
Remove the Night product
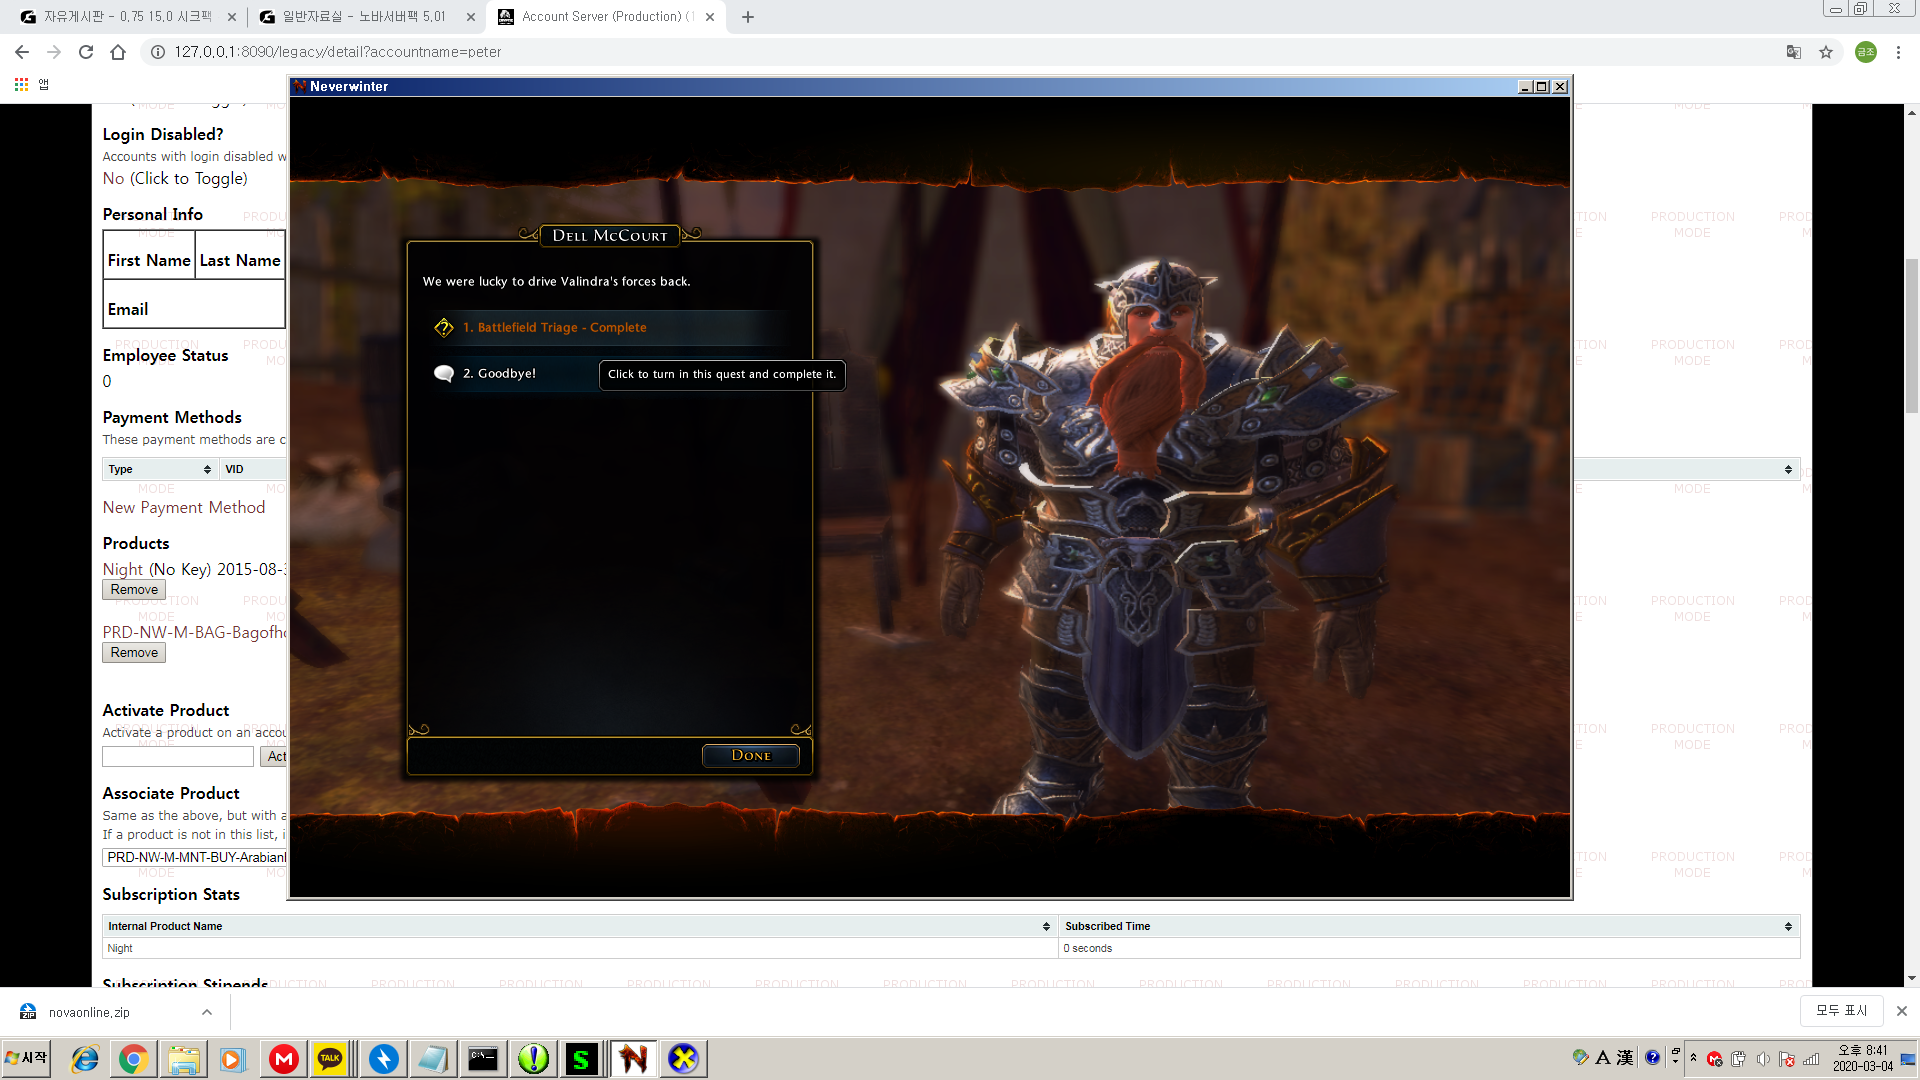click(x=134, y=590)
